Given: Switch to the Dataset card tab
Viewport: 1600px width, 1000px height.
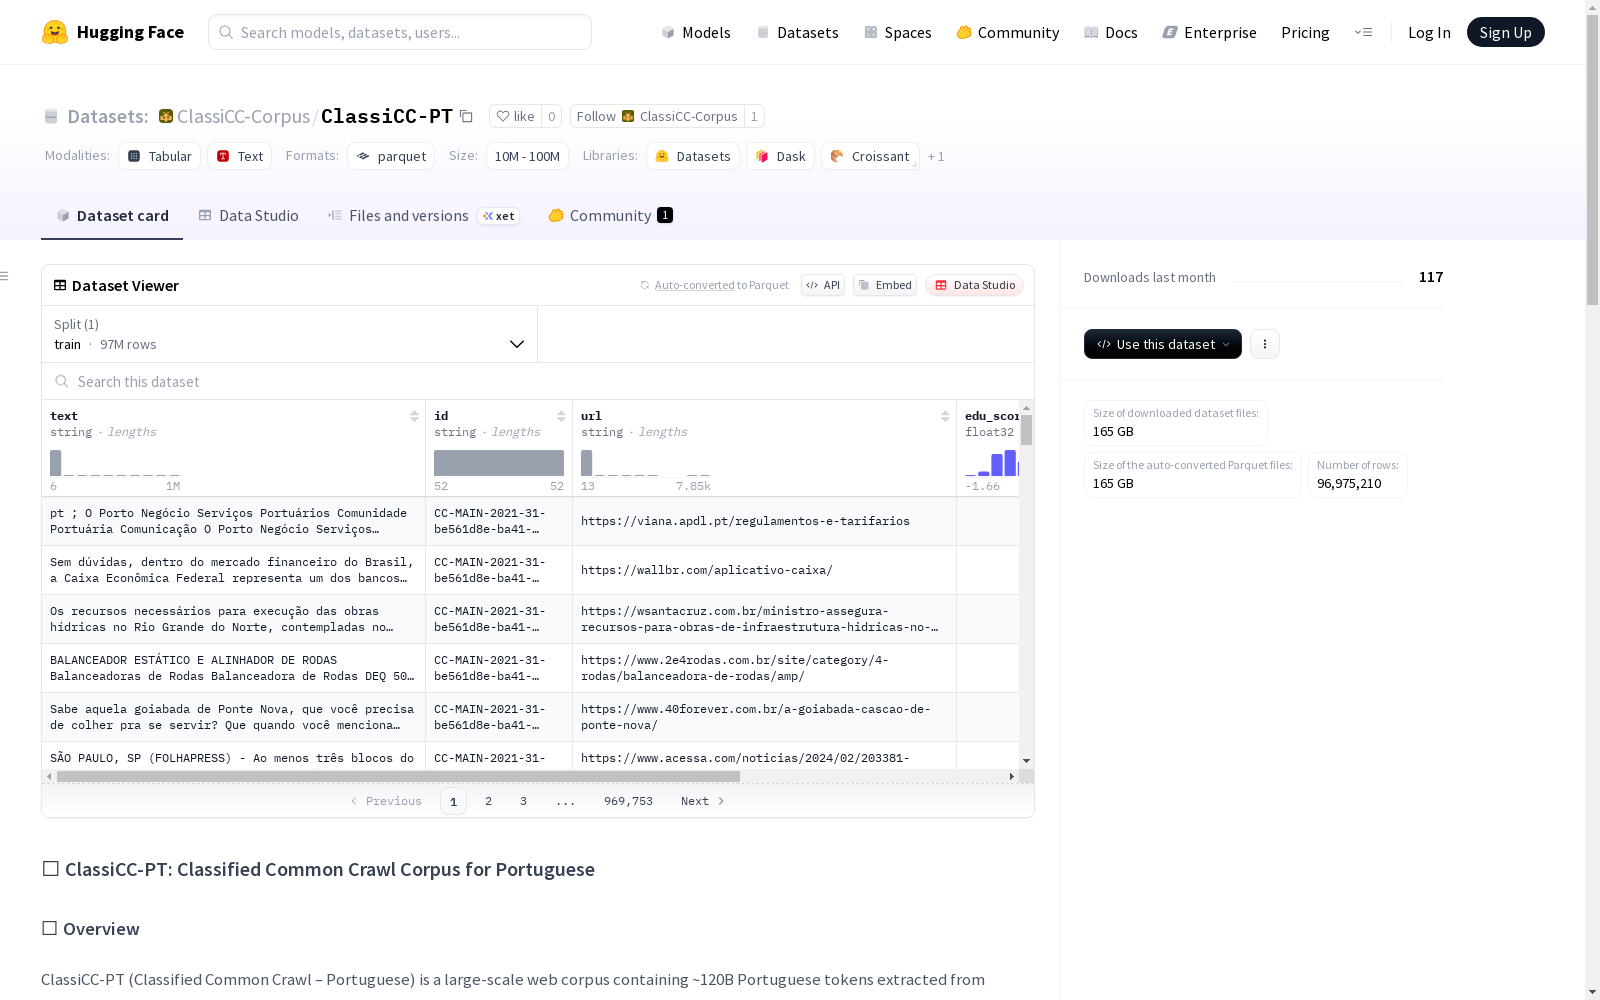Looking at the screenshot, I should (x=112, y=216).
